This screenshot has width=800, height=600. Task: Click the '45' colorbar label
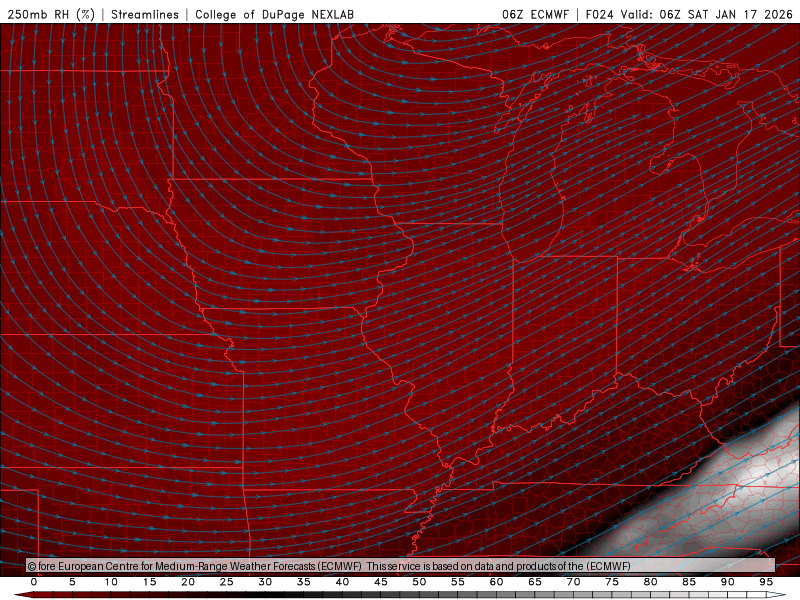coord(381,582)
